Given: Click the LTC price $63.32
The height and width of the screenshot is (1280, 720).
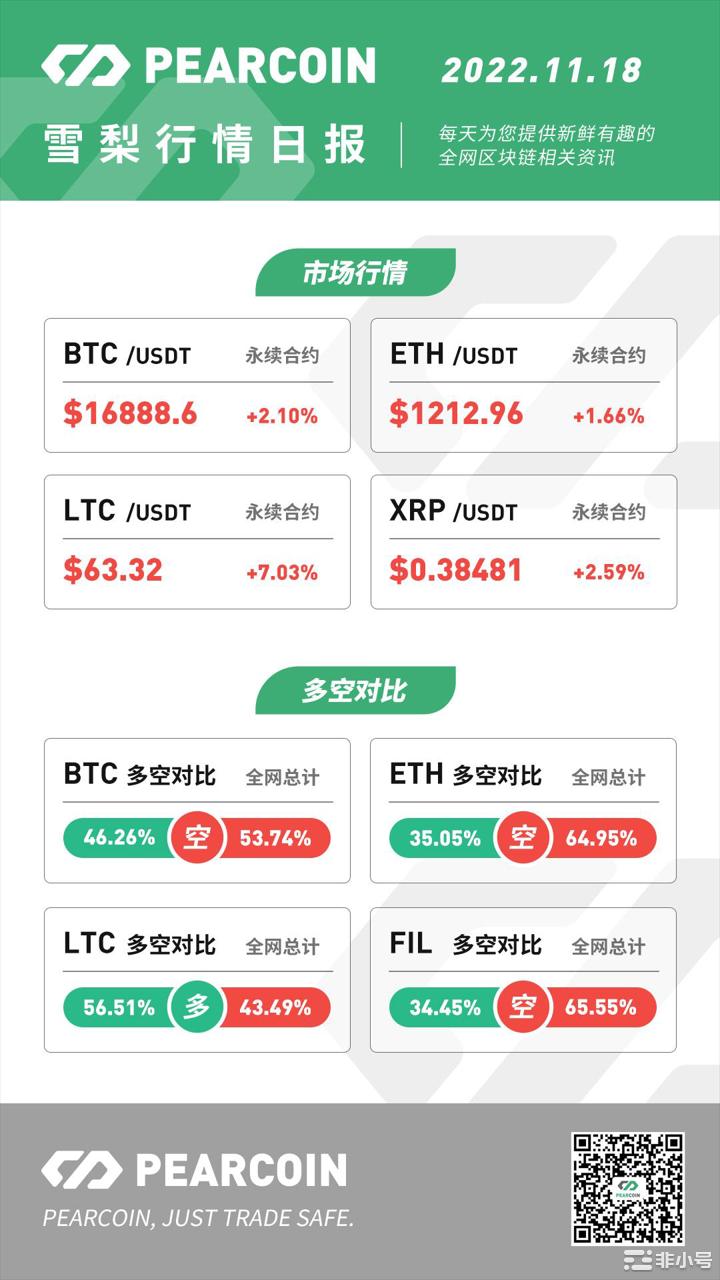Looking at the screenshot, I should coord(113,571).
